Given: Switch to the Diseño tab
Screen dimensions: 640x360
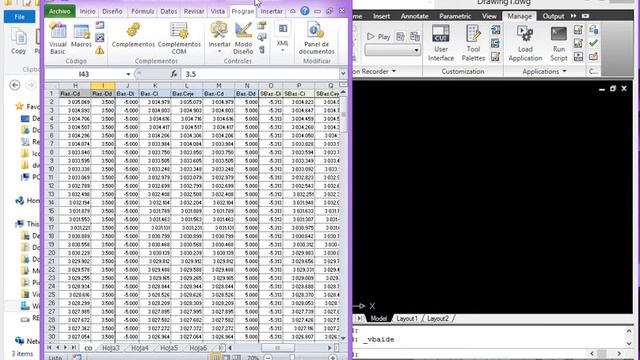Looking at the screenshot, I should coord(112,11).
